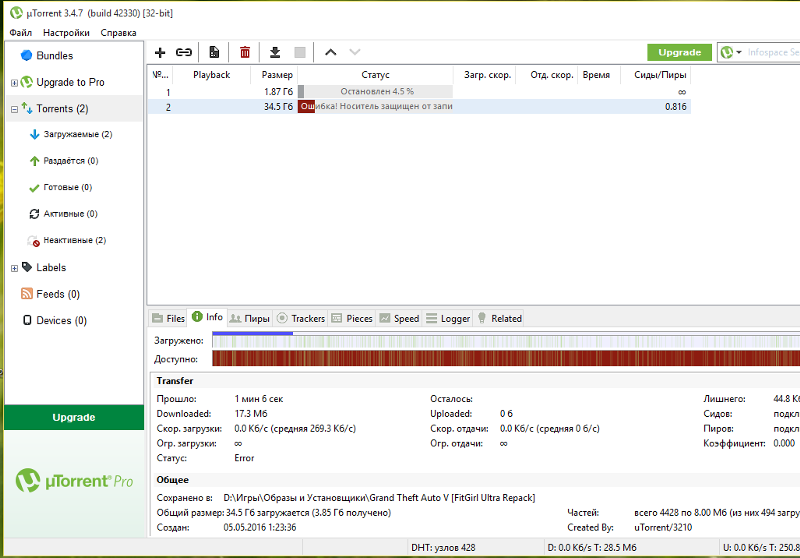Switch to the Files tab
Viewport: 800px width, 558px height.
coord(169,318)
